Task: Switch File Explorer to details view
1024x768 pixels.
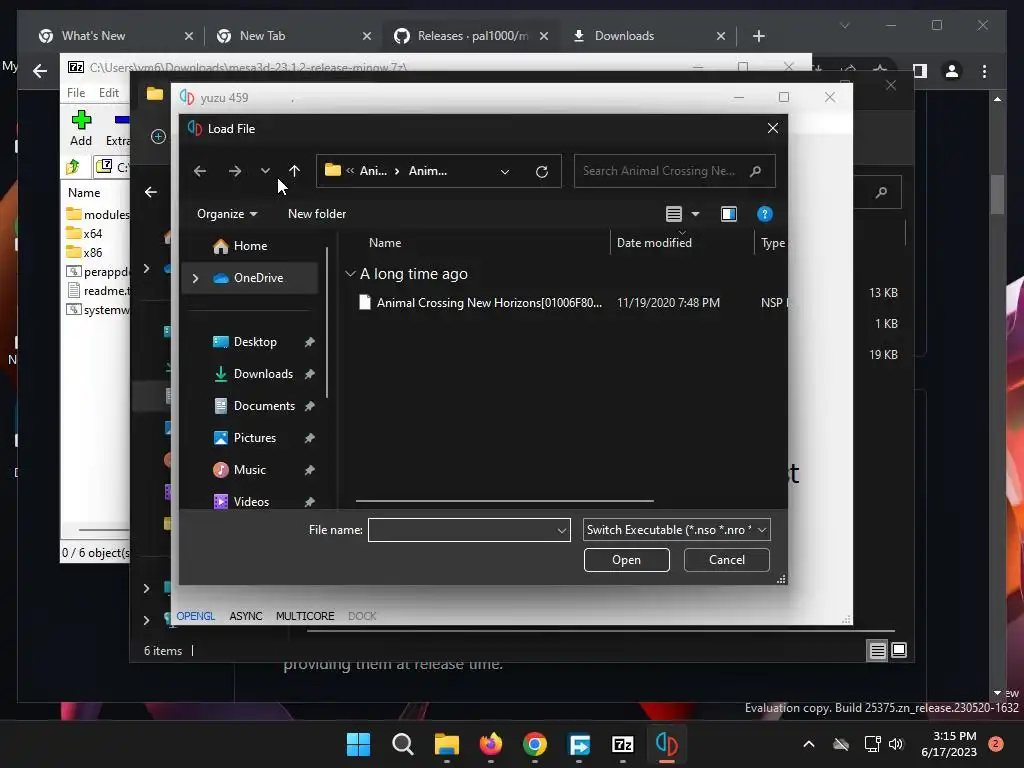Action: [x=877, y=650]
